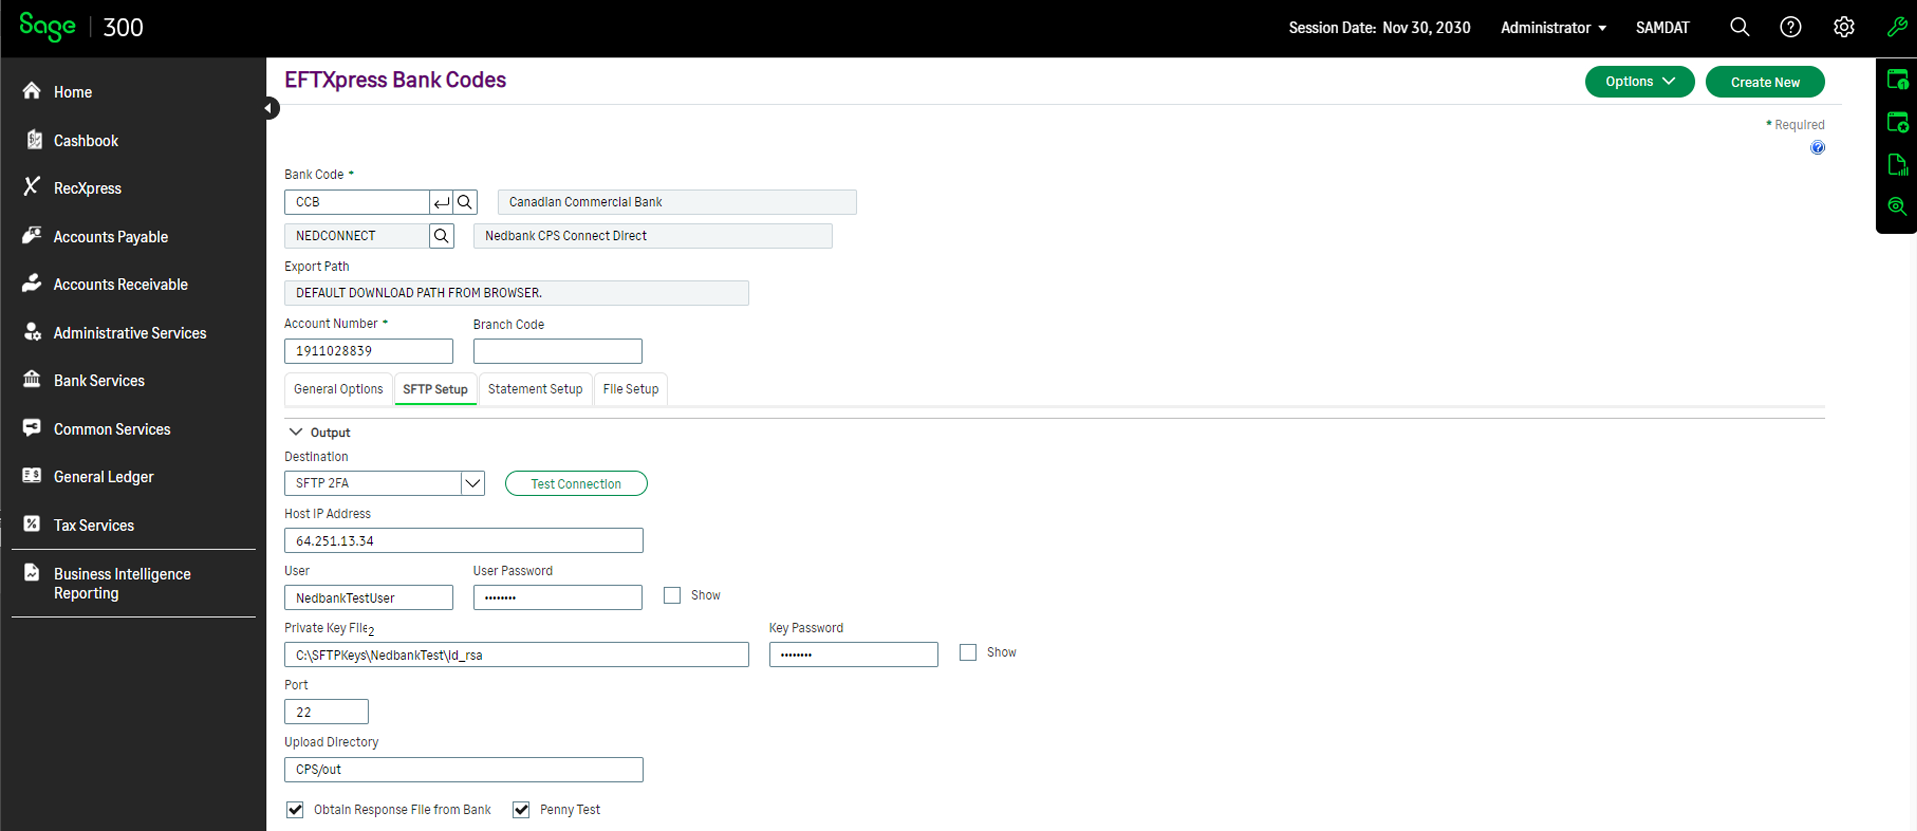Click the Create New button
1917x831 pixels.
point(1765,82)
